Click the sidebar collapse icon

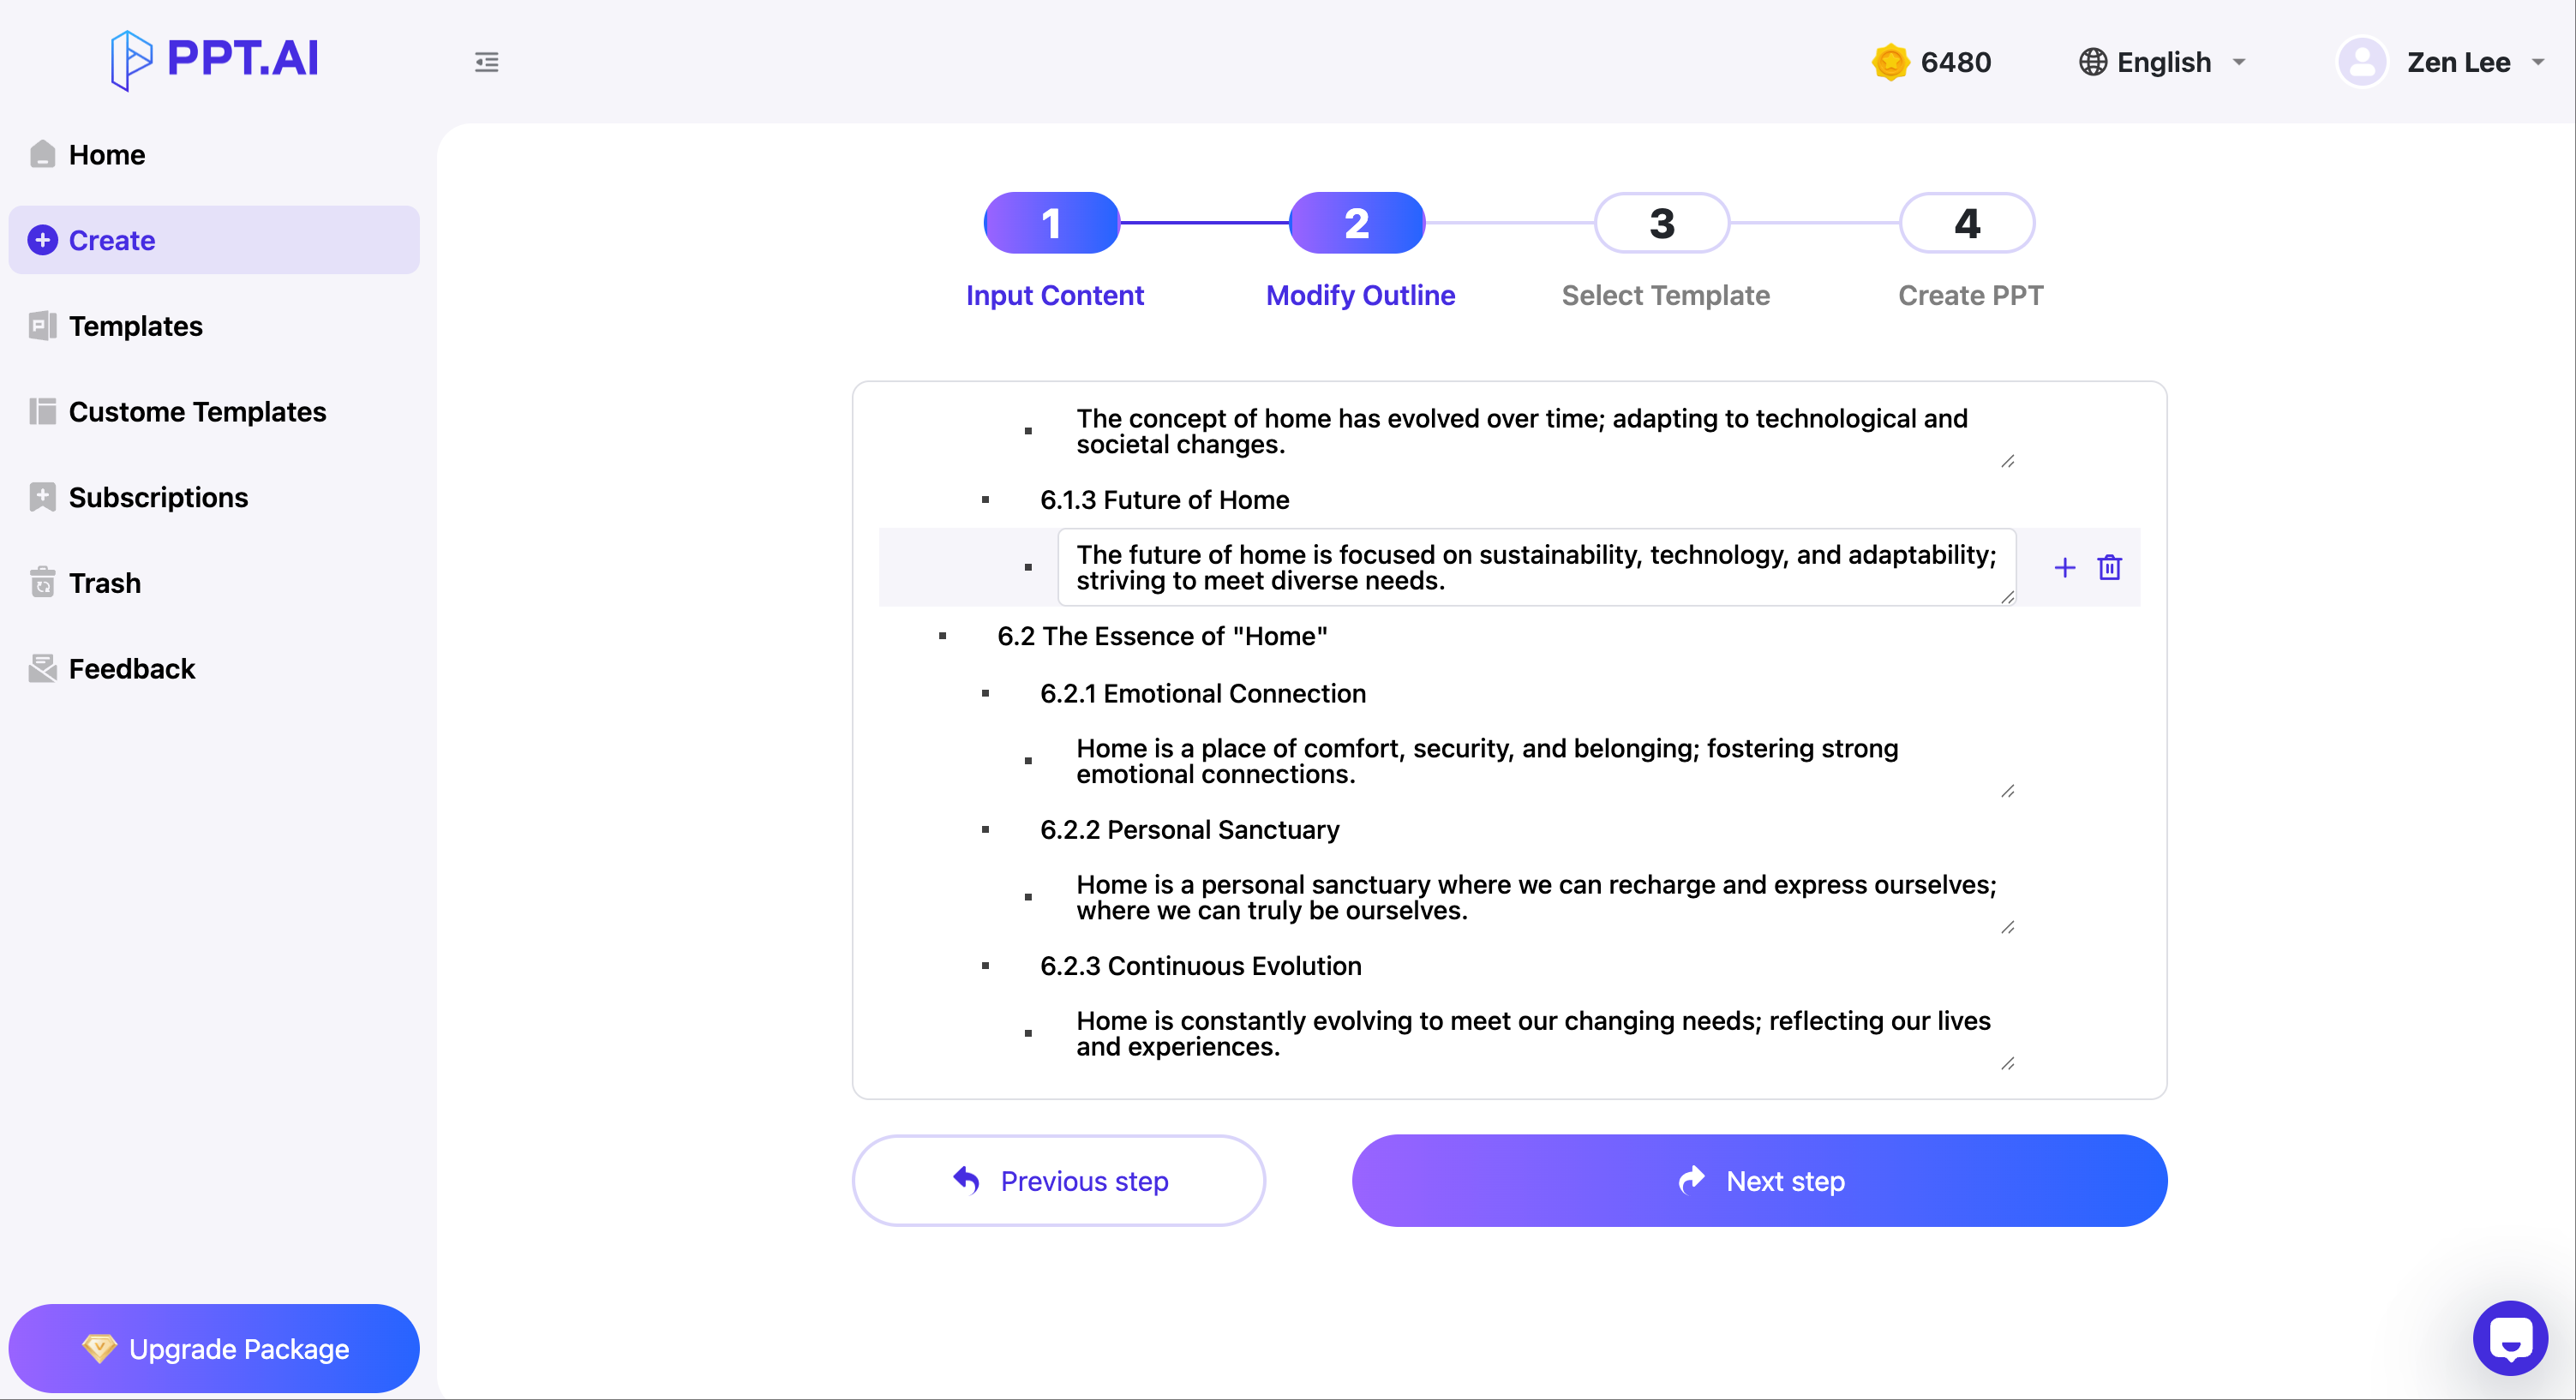[486, 62]
